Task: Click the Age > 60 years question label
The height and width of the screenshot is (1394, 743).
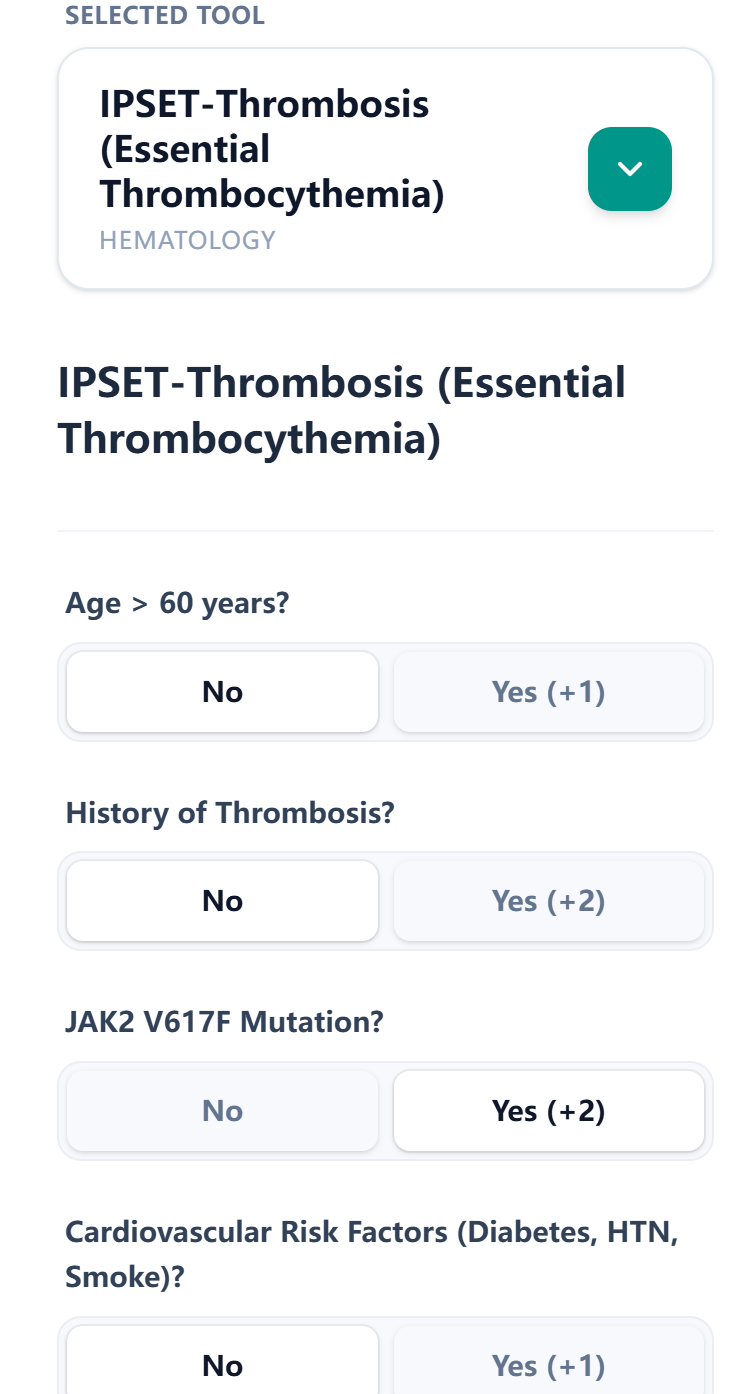Action: click(x=177, y=603)
